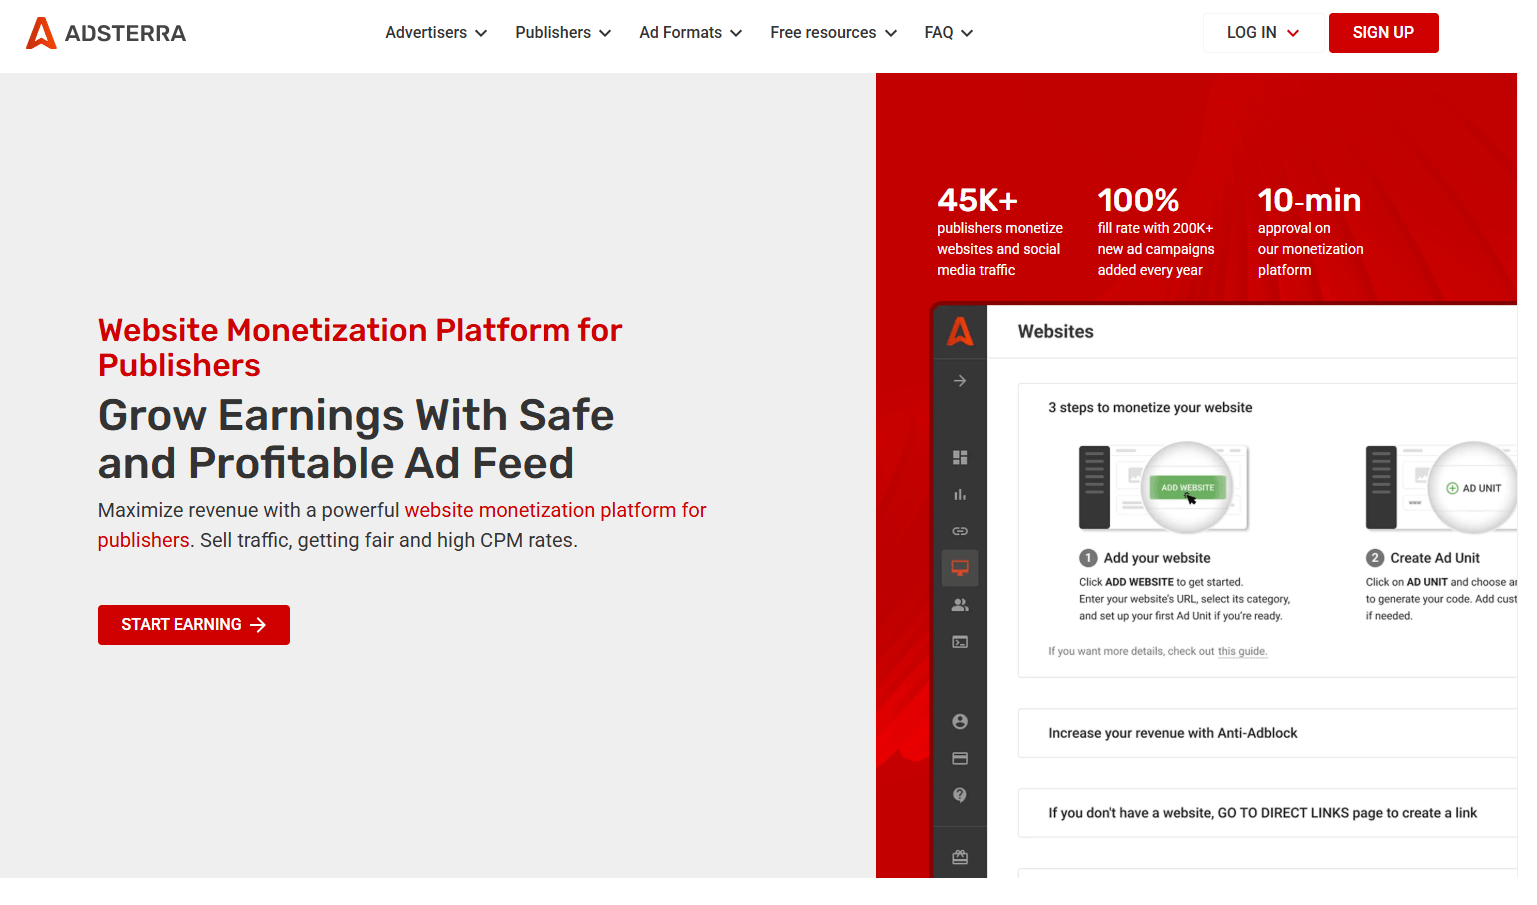Click 'Grow Earnings With Safe and Profitable Ad Feed'
Viewport: 1537px width, 905px height.
tap(356, 439)
